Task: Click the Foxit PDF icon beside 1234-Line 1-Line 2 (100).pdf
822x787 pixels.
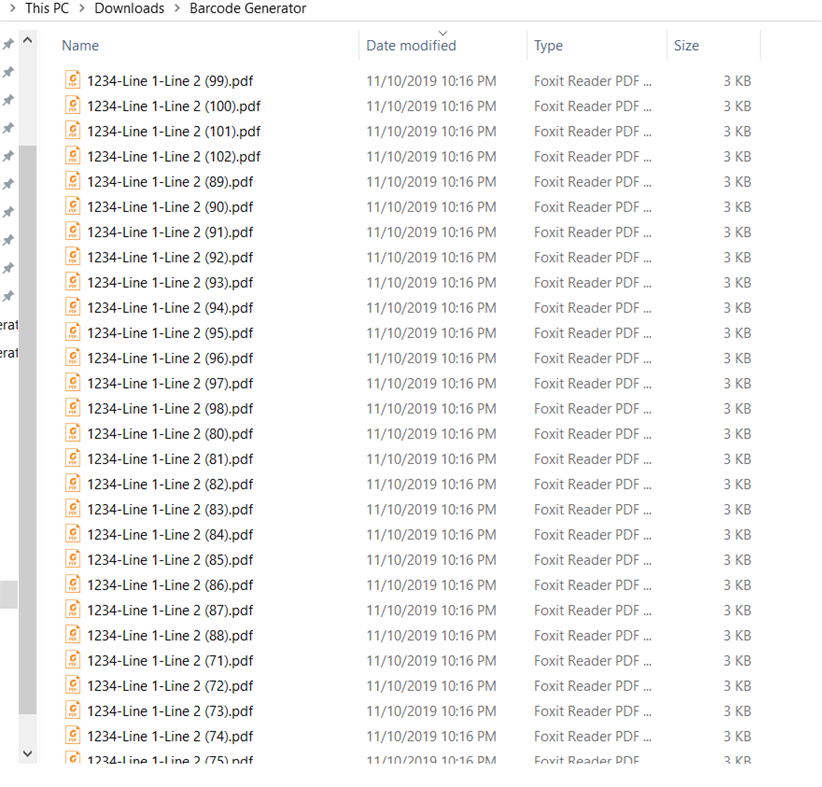Action: 72,106
